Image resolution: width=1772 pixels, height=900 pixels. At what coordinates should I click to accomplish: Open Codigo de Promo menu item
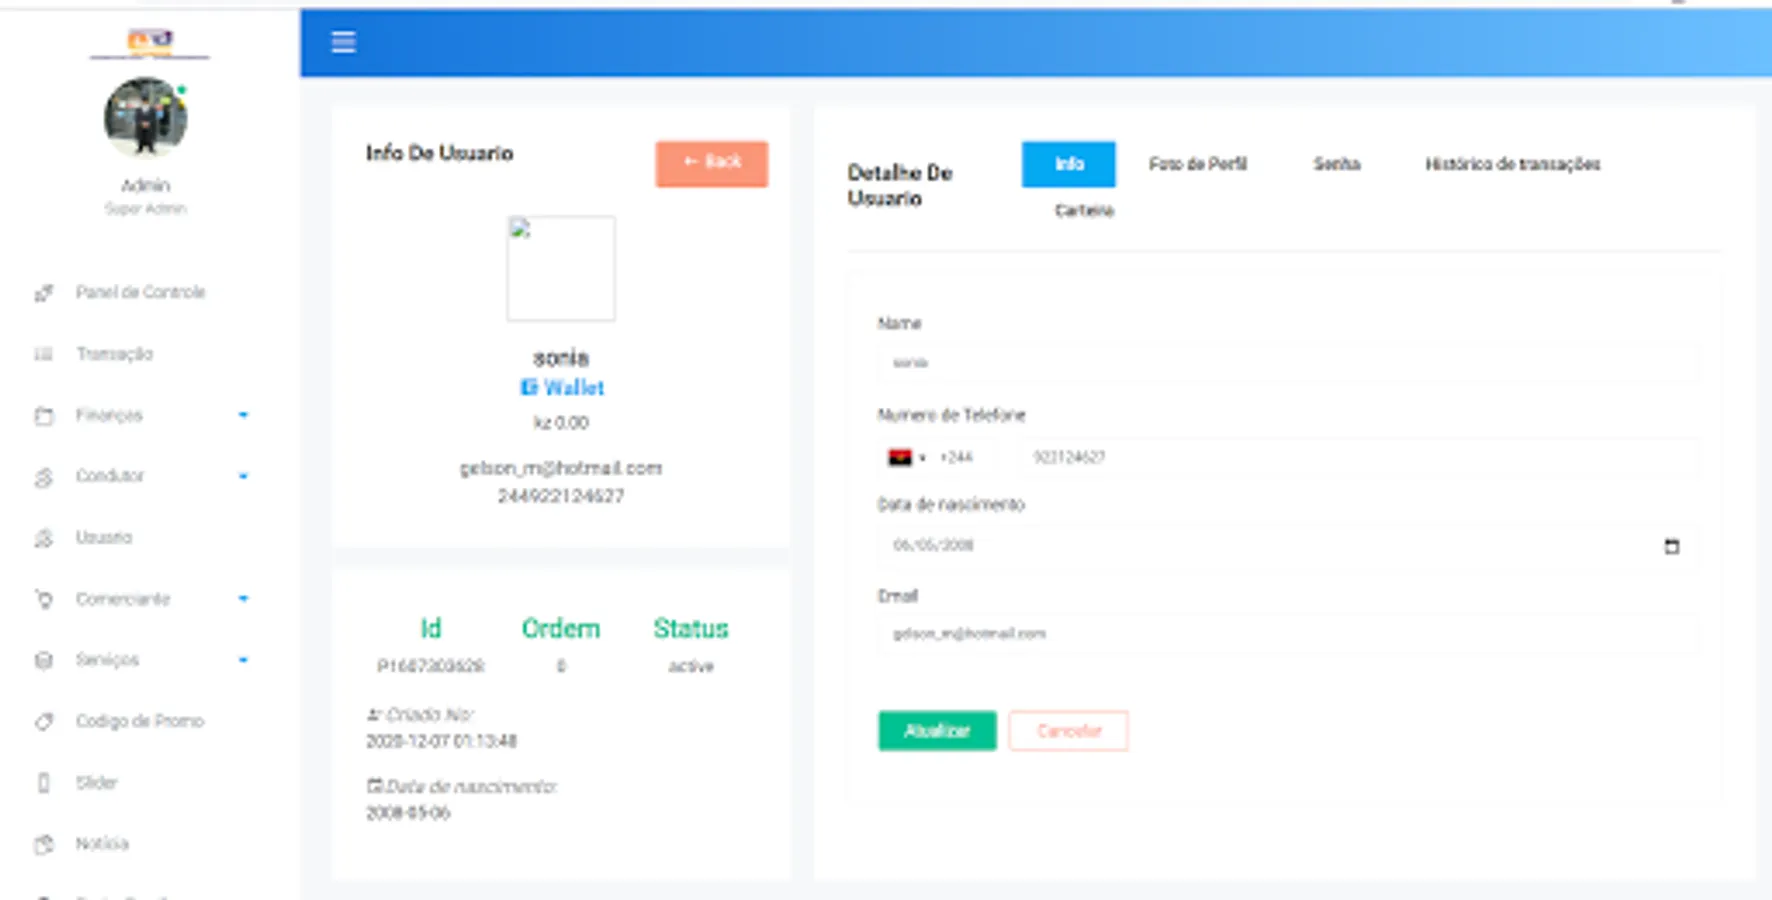coord(139,721)
